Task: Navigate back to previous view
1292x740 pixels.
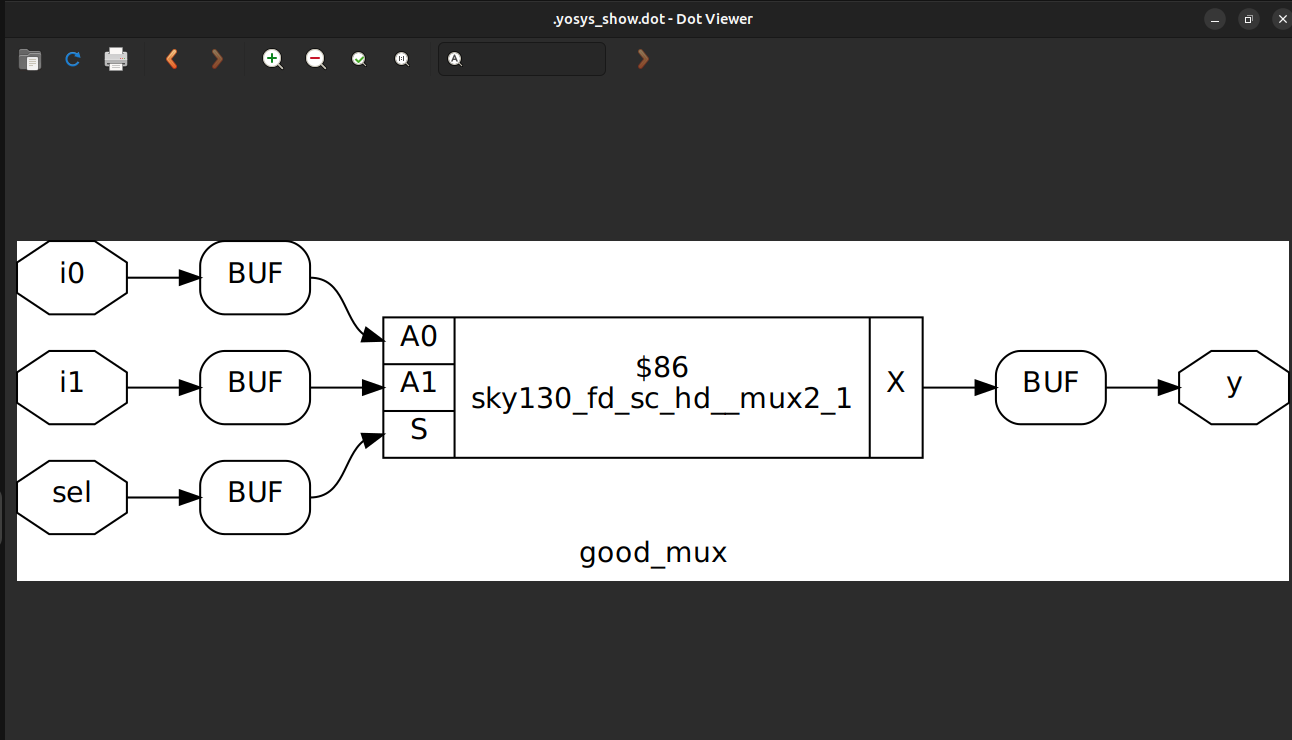Action: tap(171, 59)
